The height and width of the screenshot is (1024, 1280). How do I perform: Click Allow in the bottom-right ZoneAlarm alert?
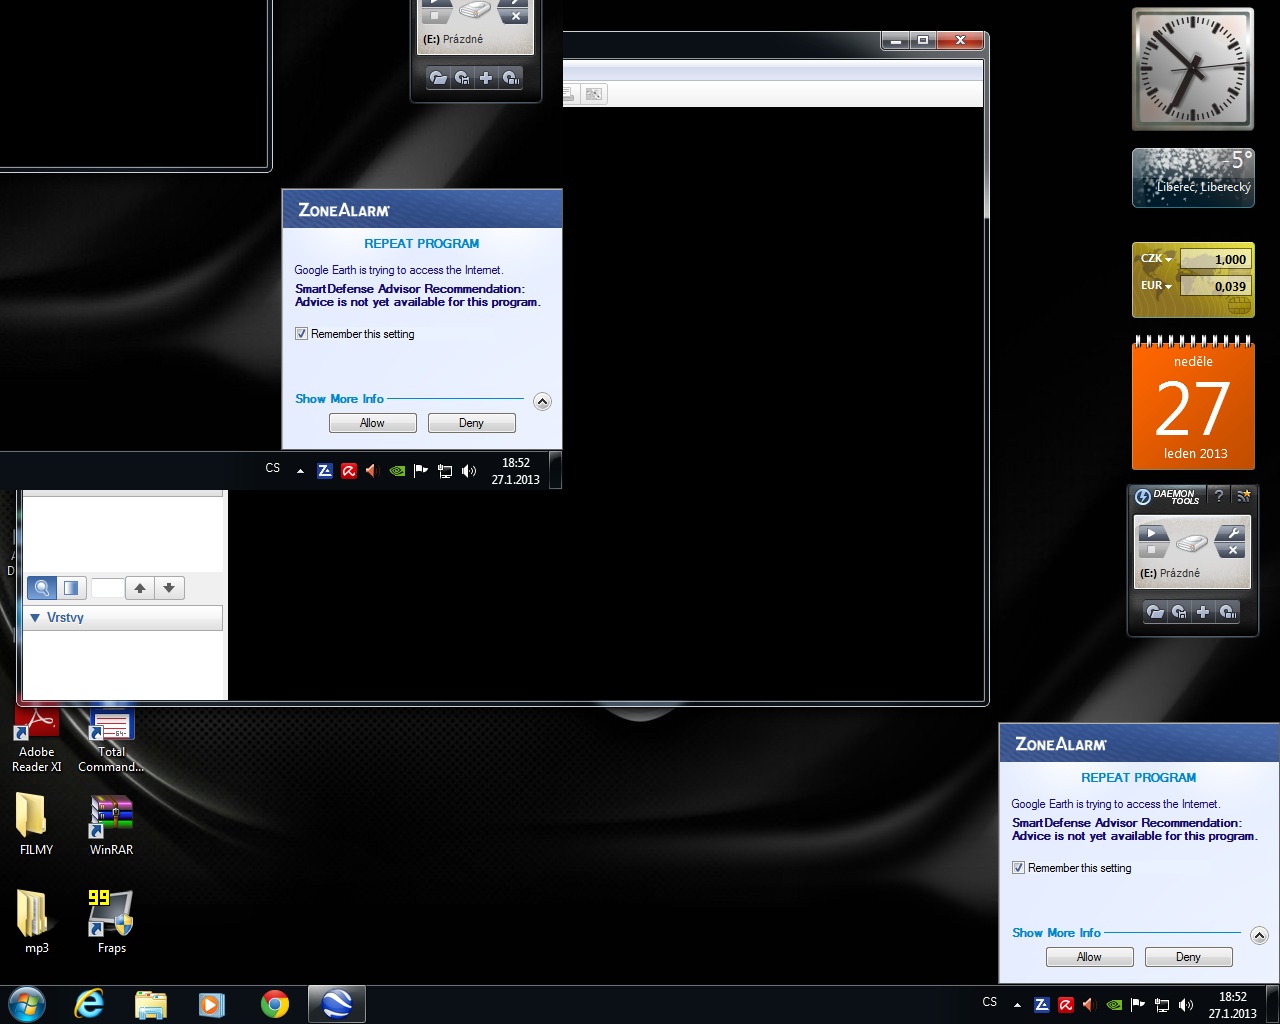(x=1089, y=957)
